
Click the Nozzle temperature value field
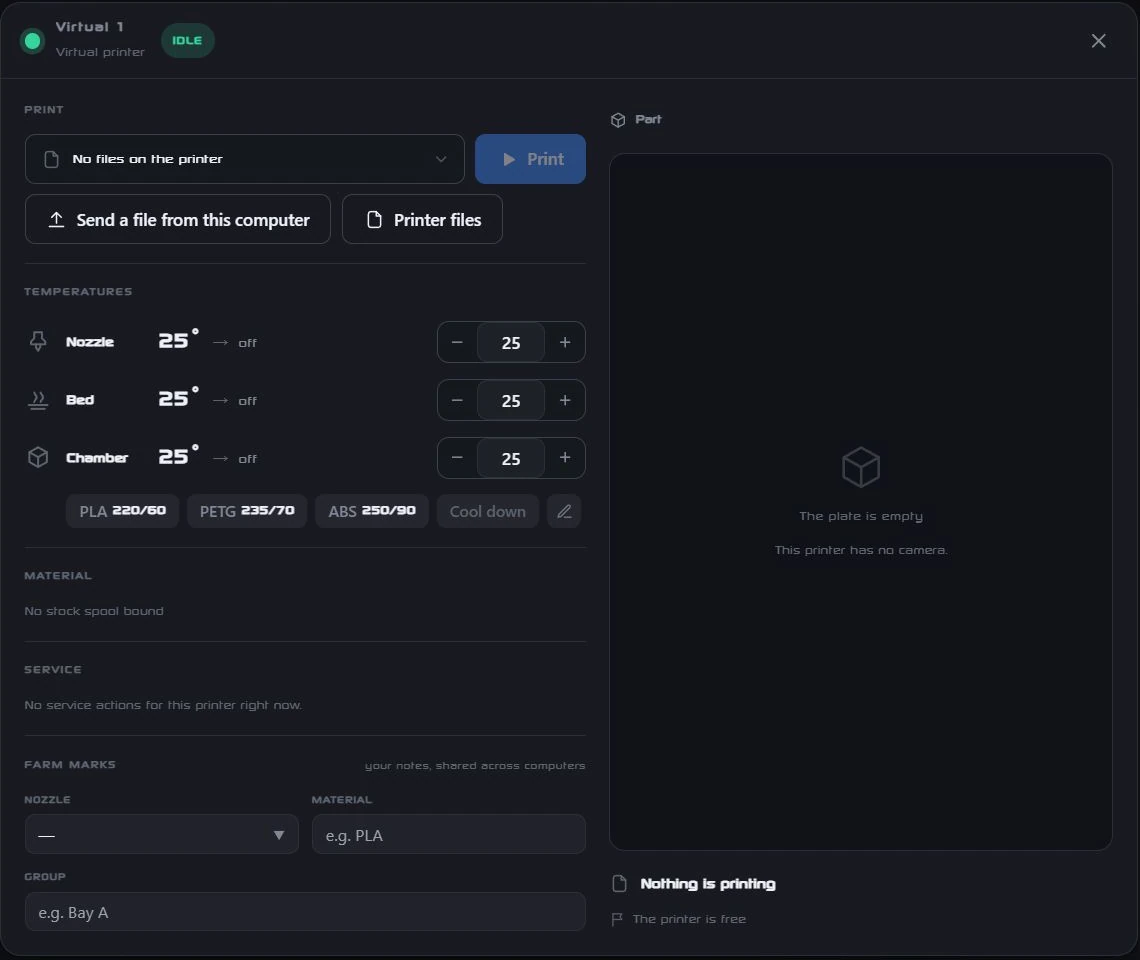[x=511, y=343]
